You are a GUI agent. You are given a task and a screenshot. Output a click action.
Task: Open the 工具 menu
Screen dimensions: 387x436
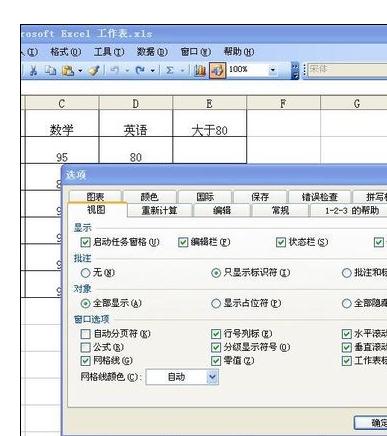pos(109,52)
